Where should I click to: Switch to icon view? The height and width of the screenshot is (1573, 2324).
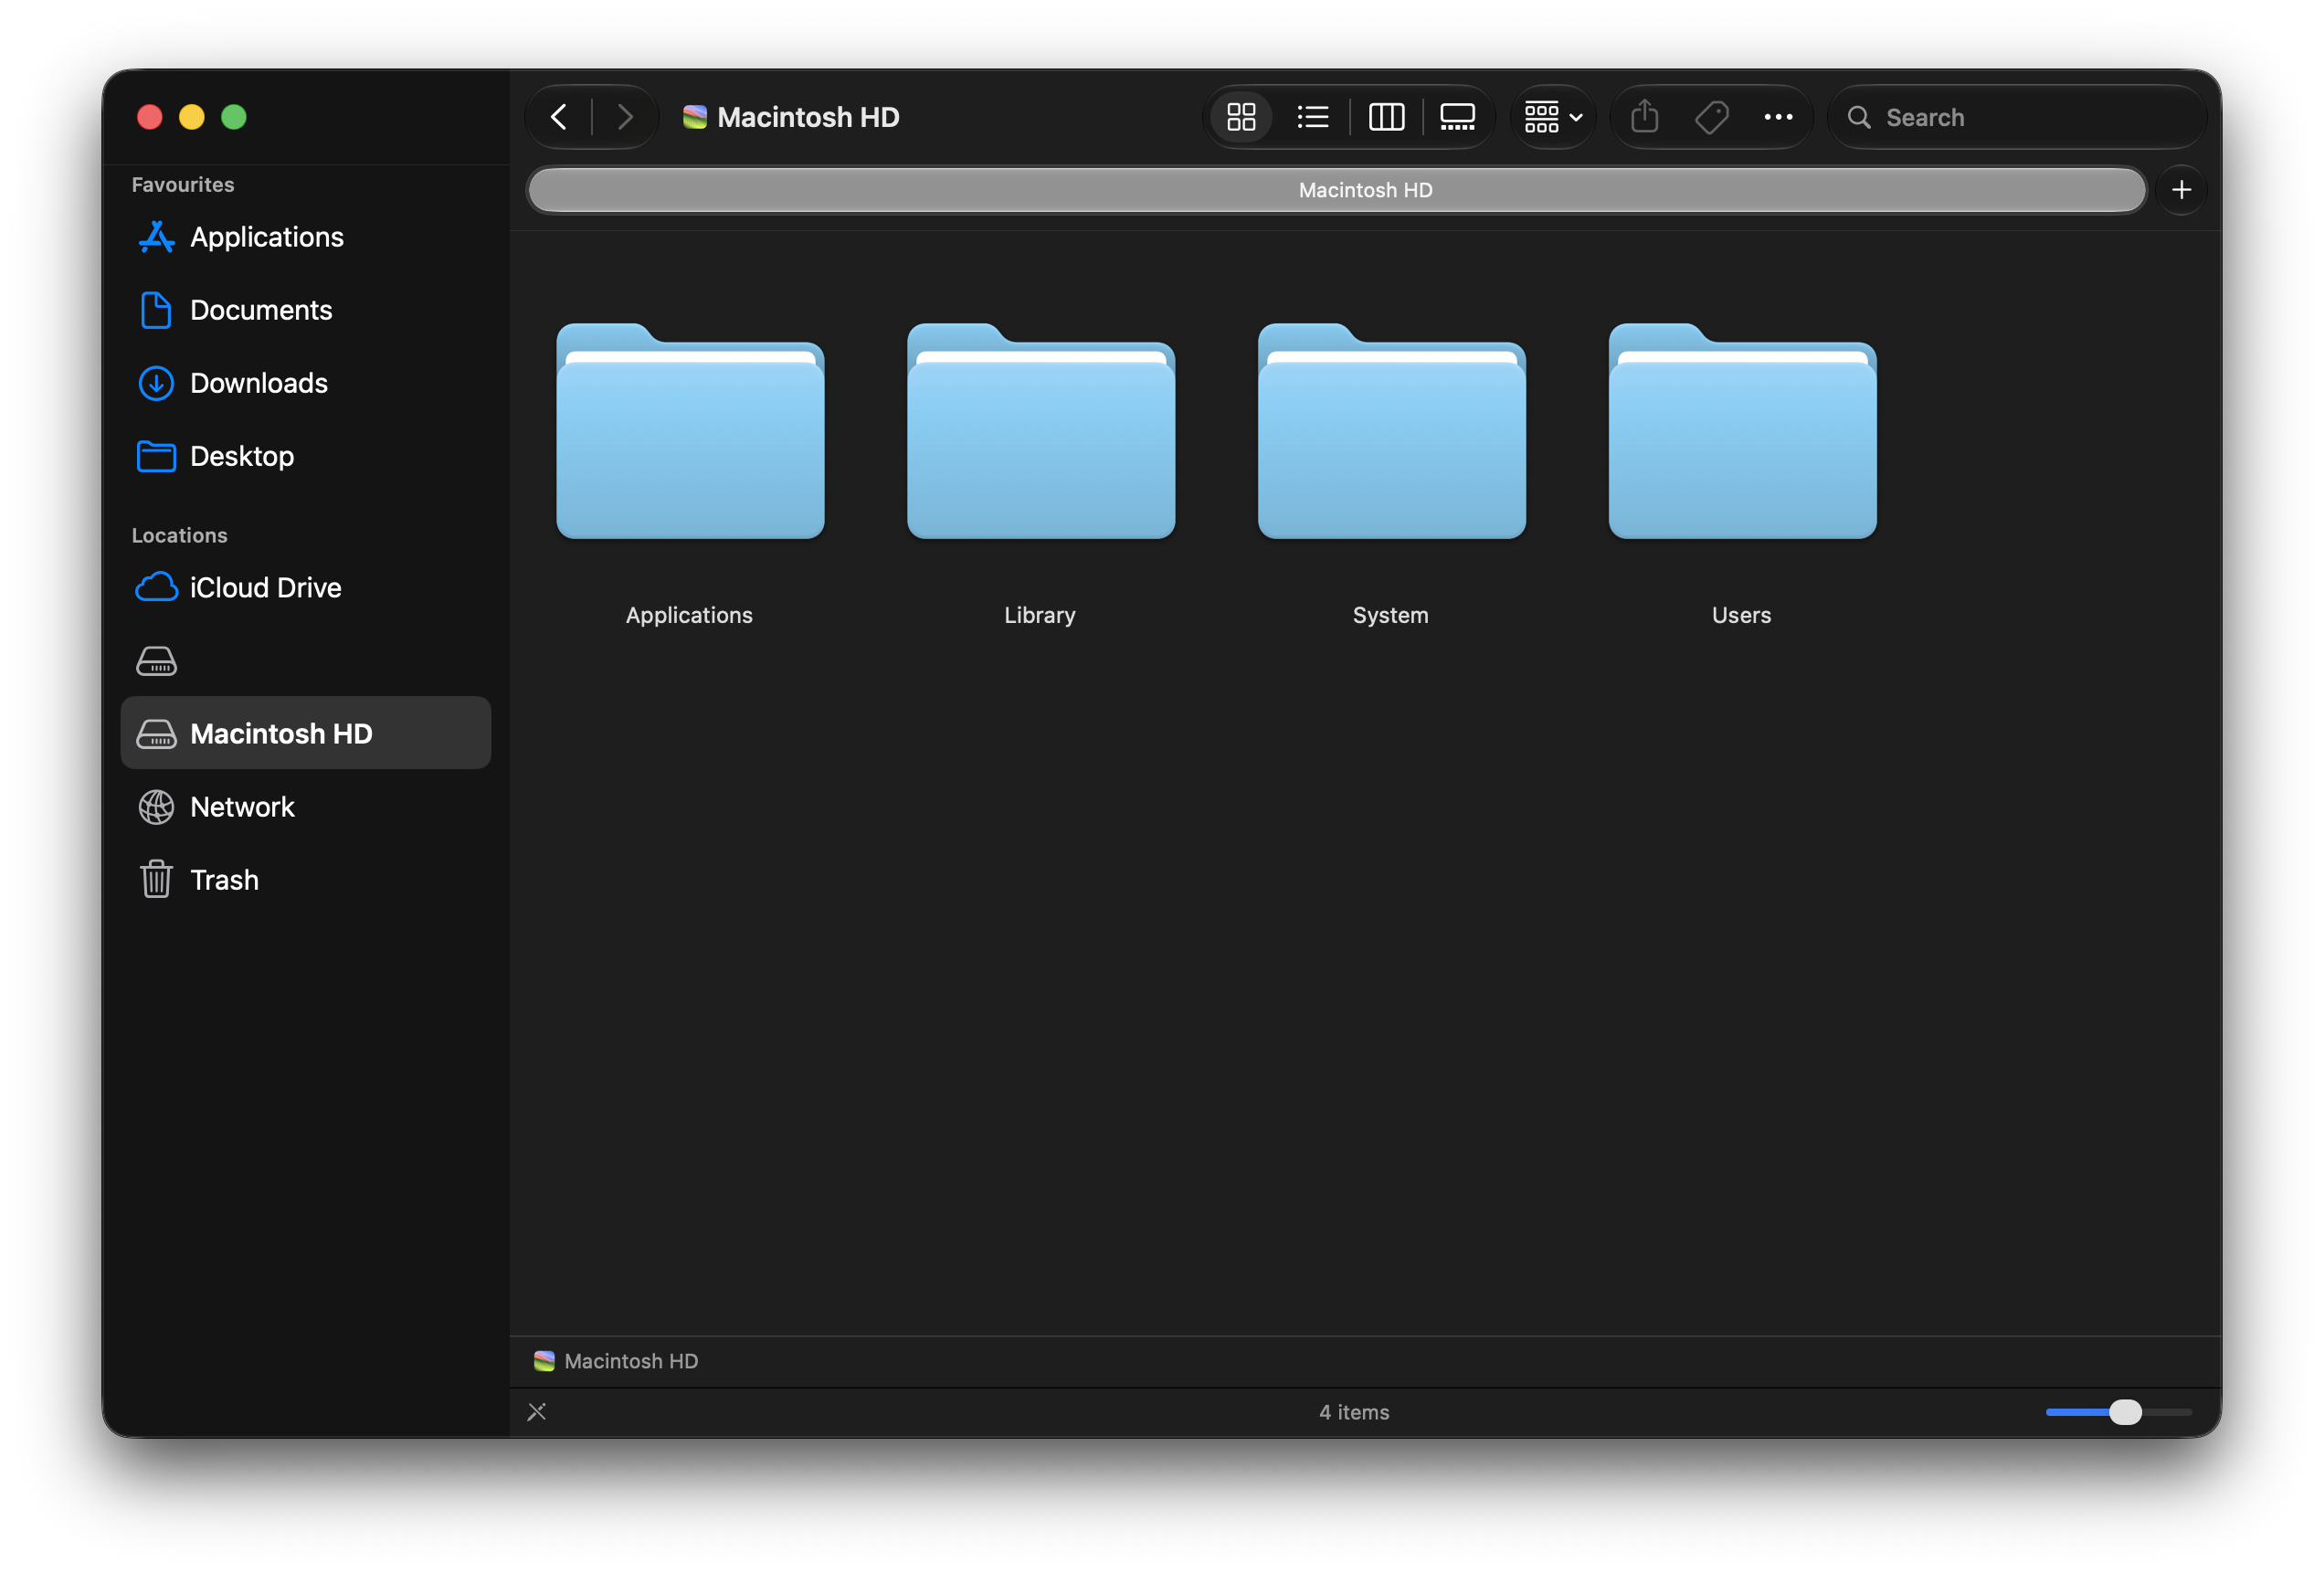tap(1241, 117)
